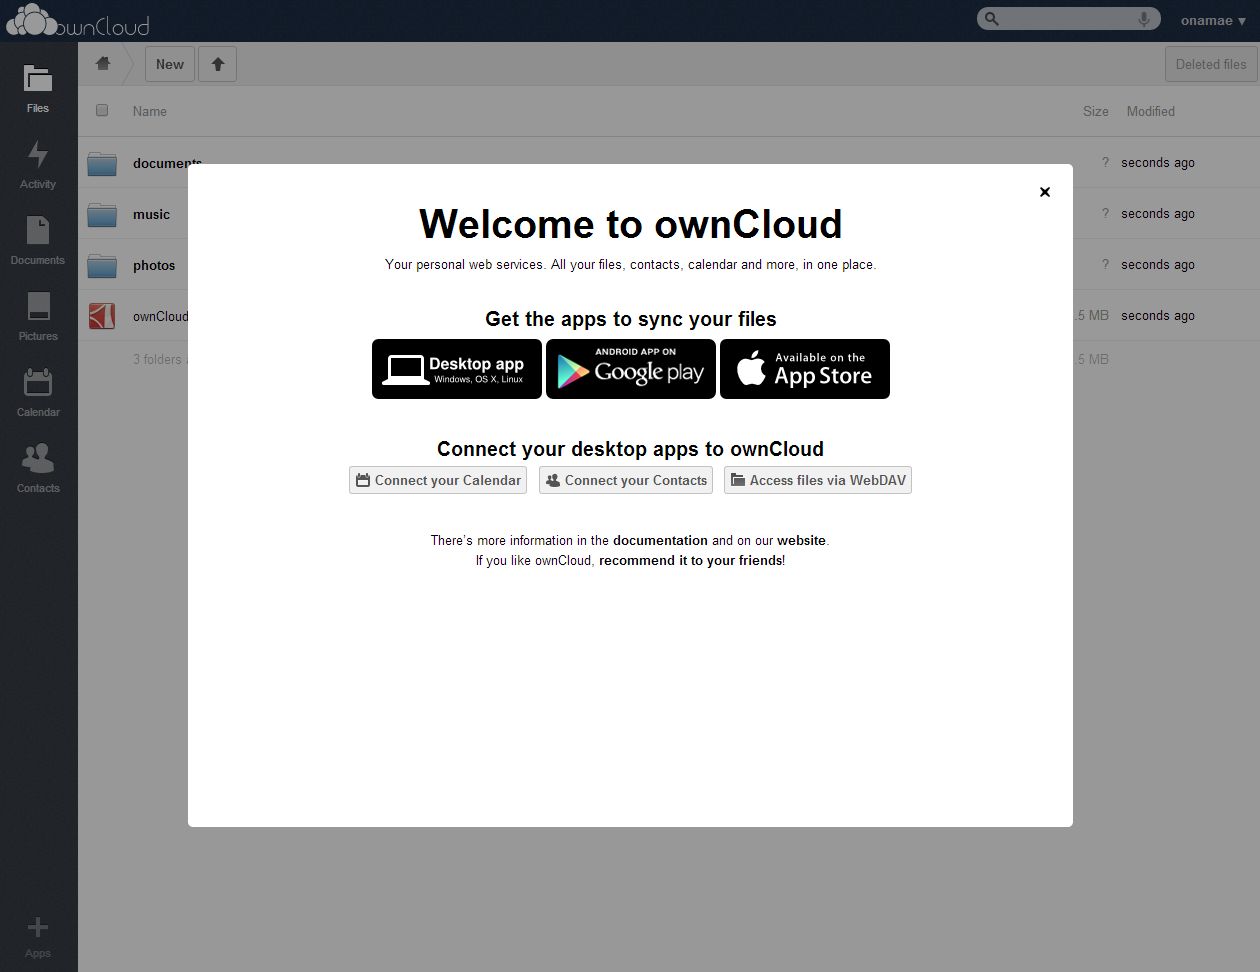The width and height of the screenshot is (1260, 972).
Task: Open the documents folder icon
Action: pos(102,163)
